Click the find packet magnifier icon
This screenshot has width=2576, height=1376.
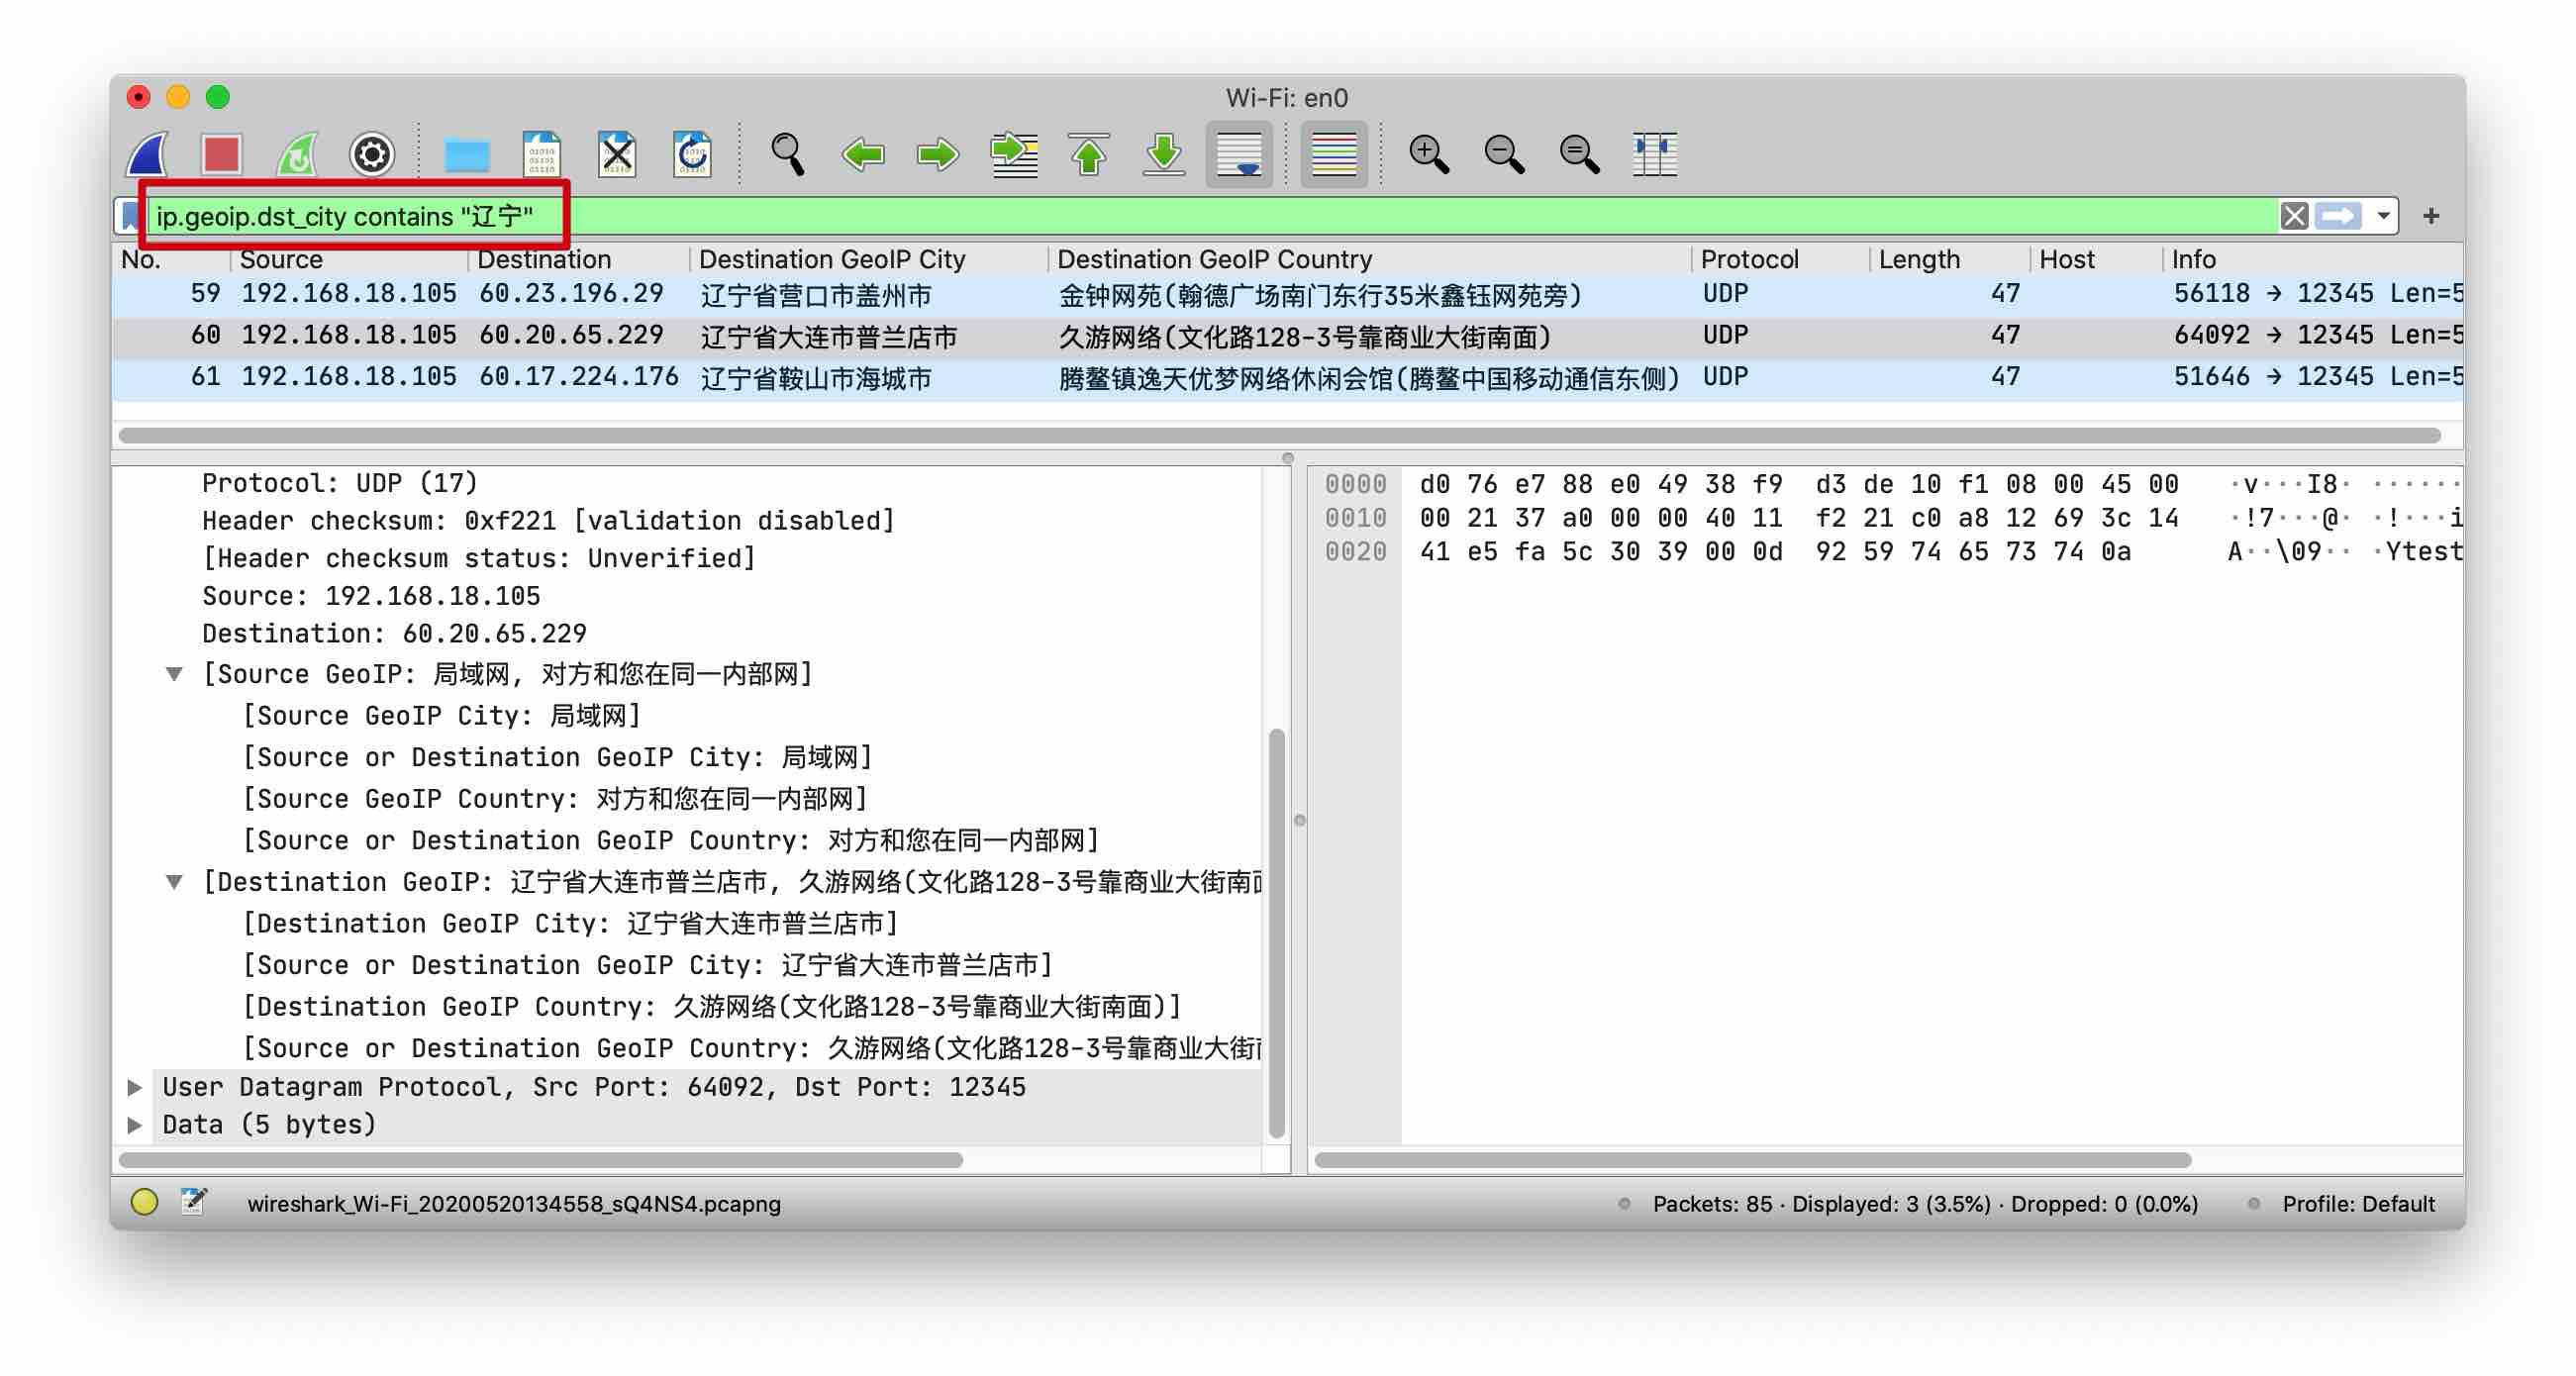click(x=787, y=154)
